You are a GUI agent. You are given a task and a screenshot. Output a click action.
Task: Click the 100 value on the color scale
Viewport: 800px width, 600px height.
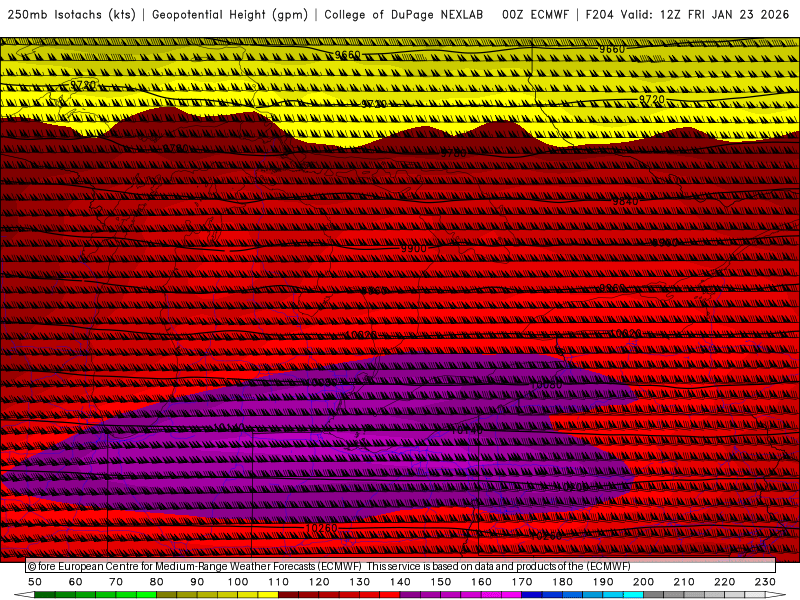238,582
